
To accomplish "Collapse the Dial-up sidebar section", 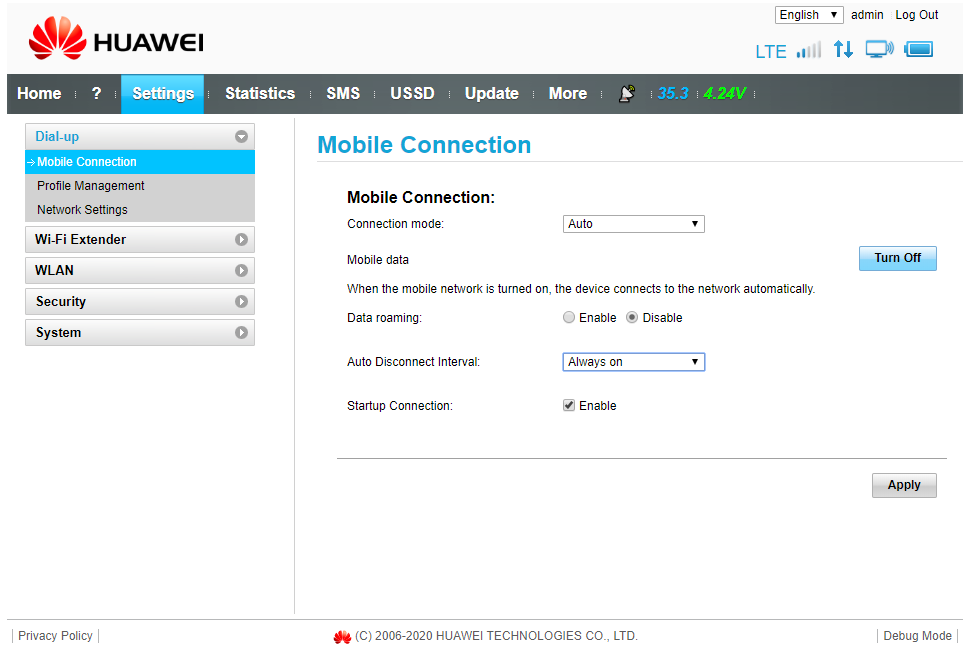I will 140,136.
